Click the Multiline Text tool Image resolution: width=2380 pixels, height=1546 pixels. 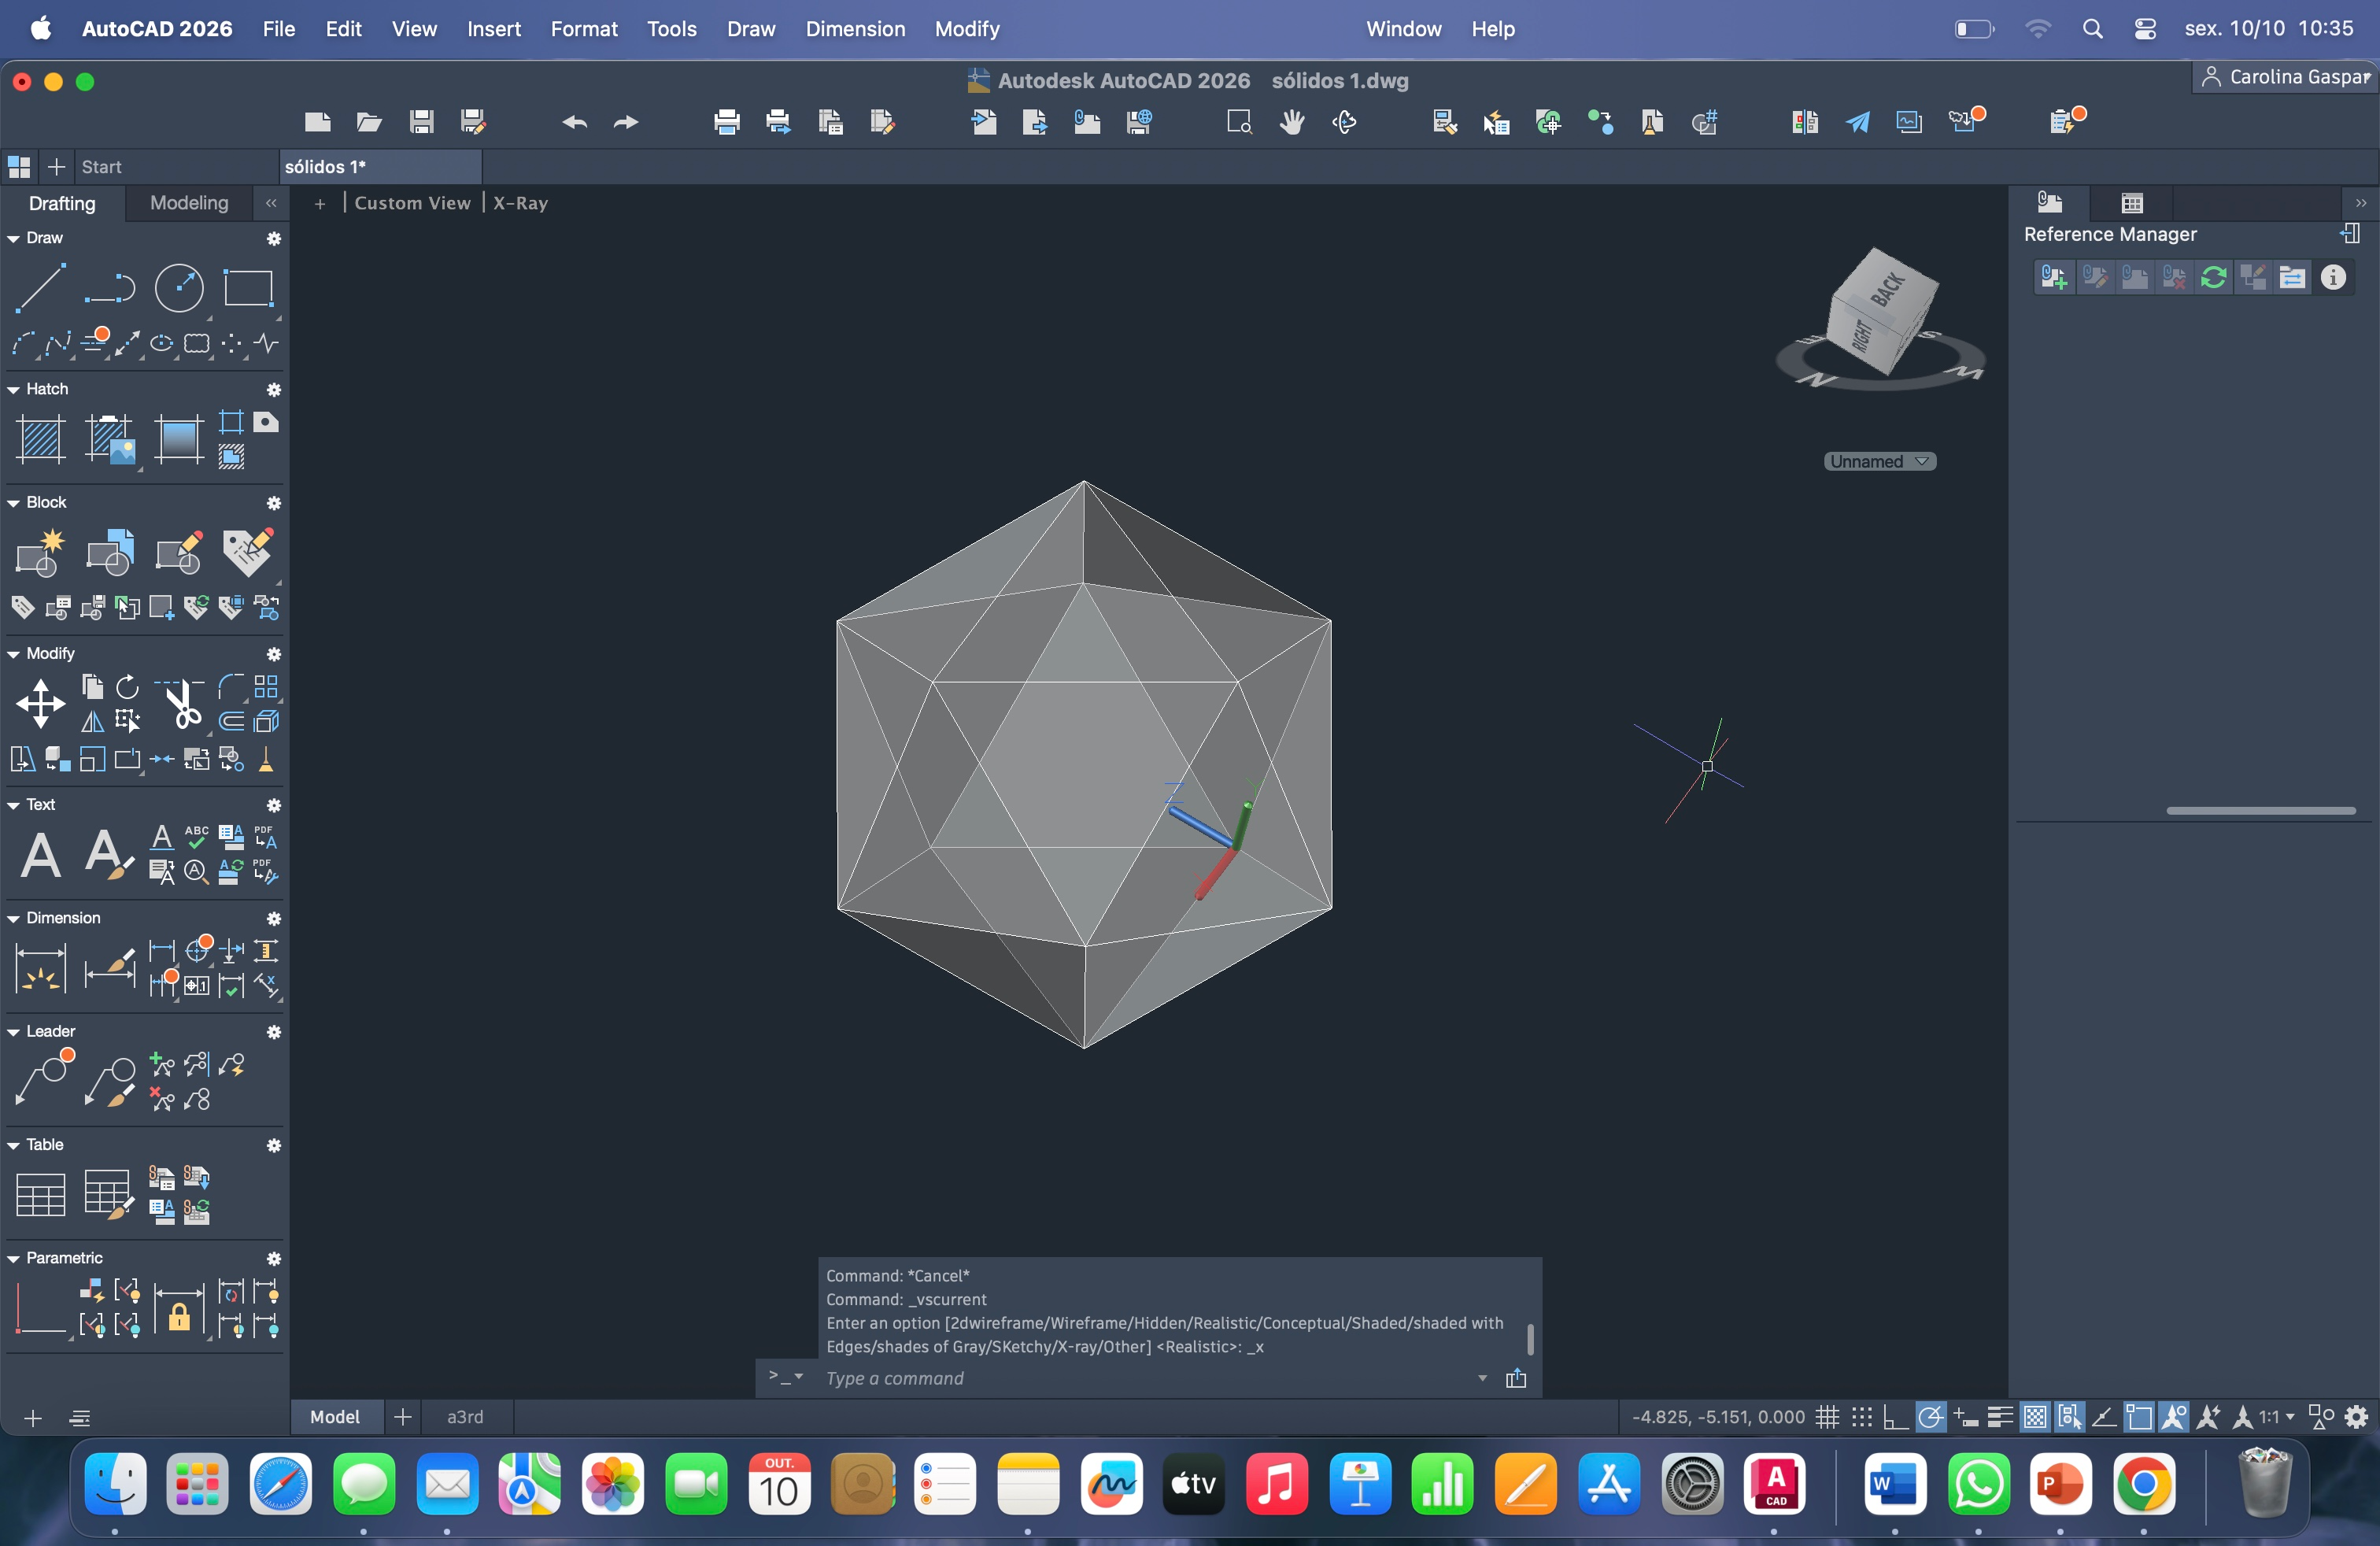pos(40,855)
